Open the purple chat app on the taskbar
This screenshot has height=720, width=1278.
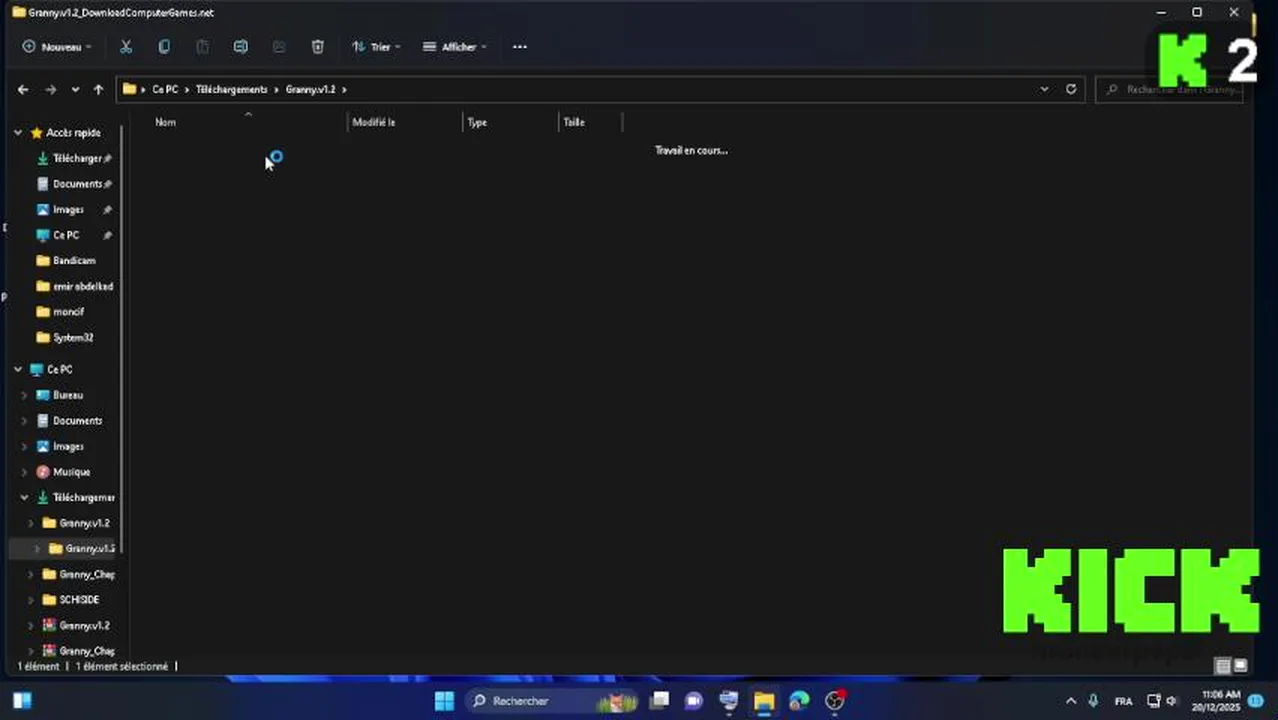pyautogui.click(x=694, y=701)
